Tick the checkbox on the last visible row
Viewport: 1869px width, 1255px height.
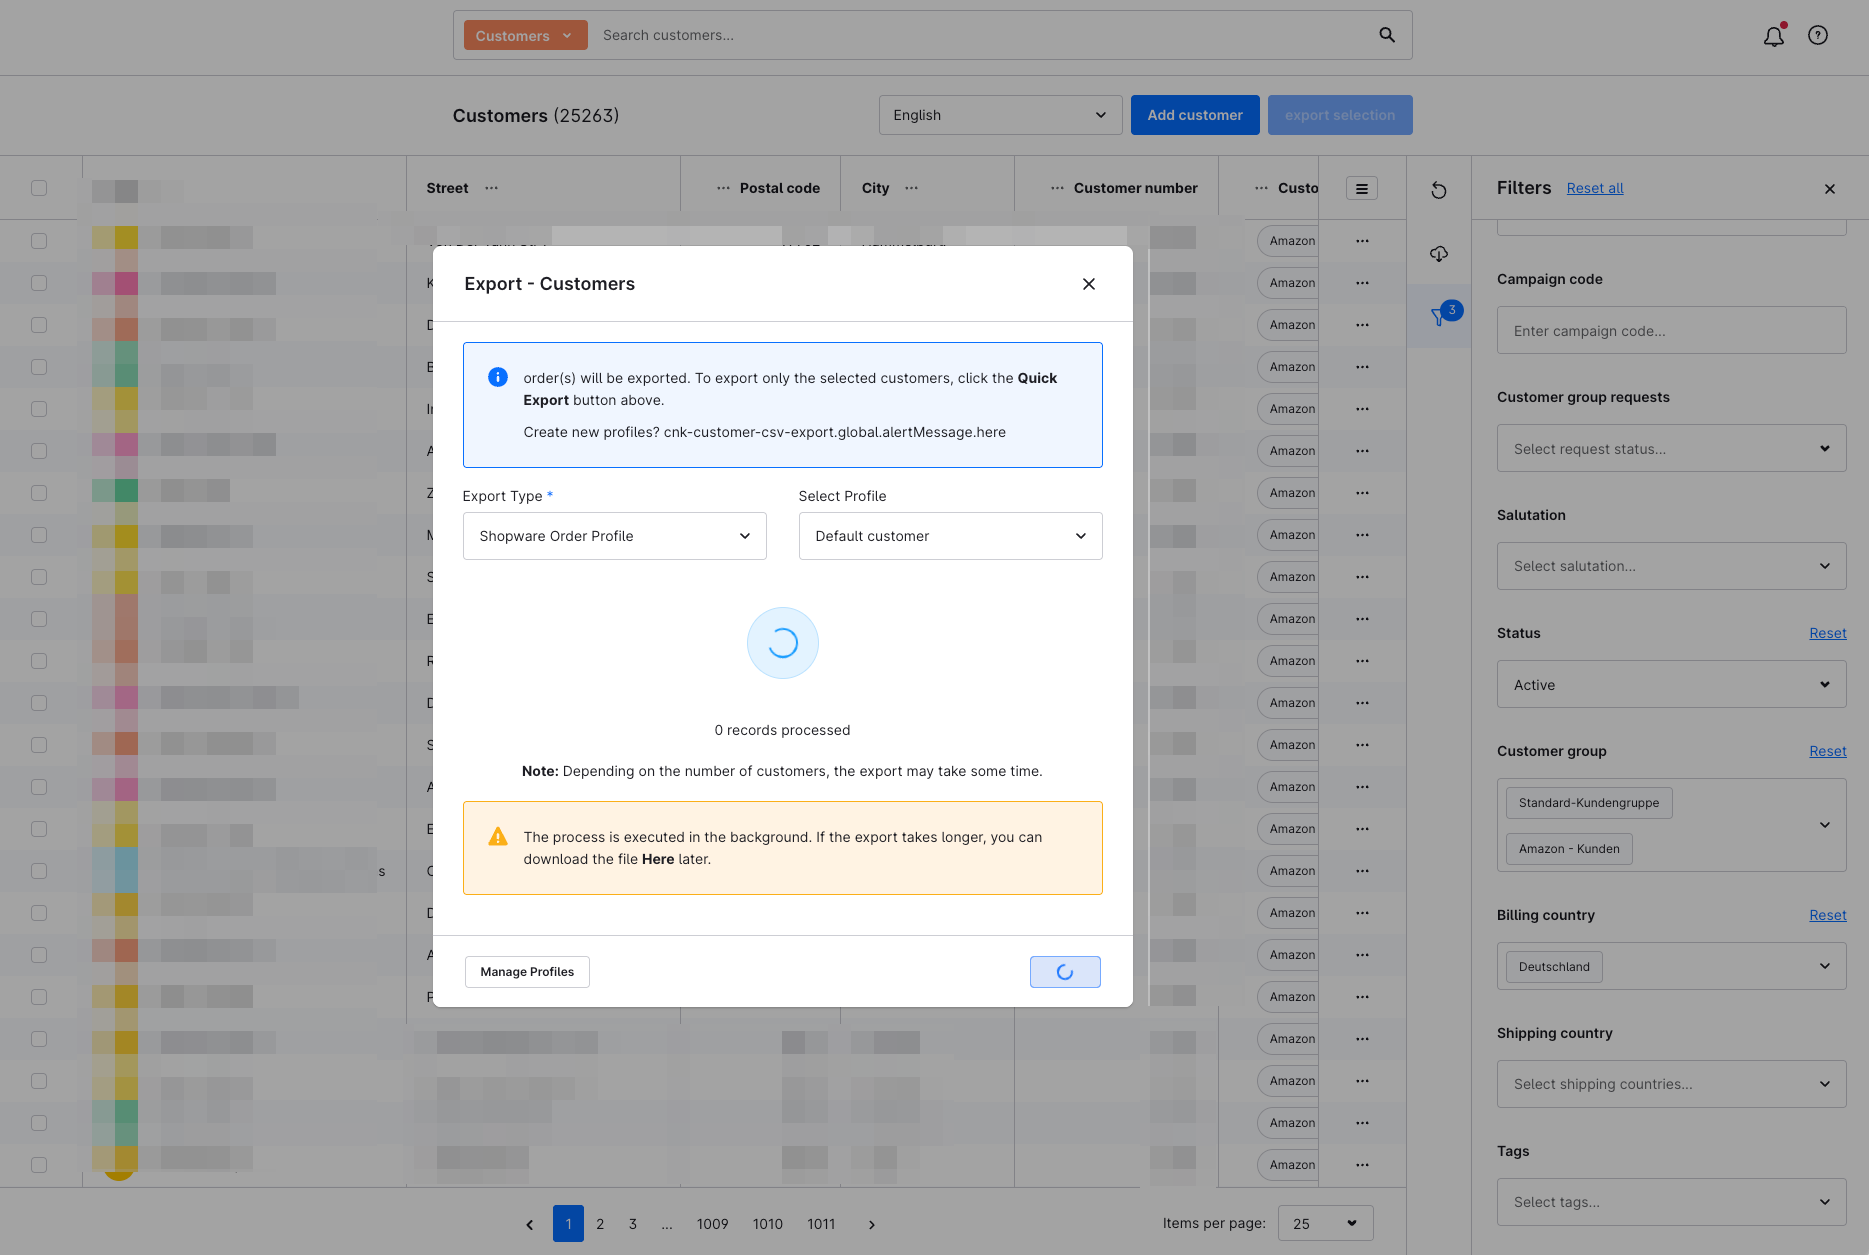(x=39, y=1164)
